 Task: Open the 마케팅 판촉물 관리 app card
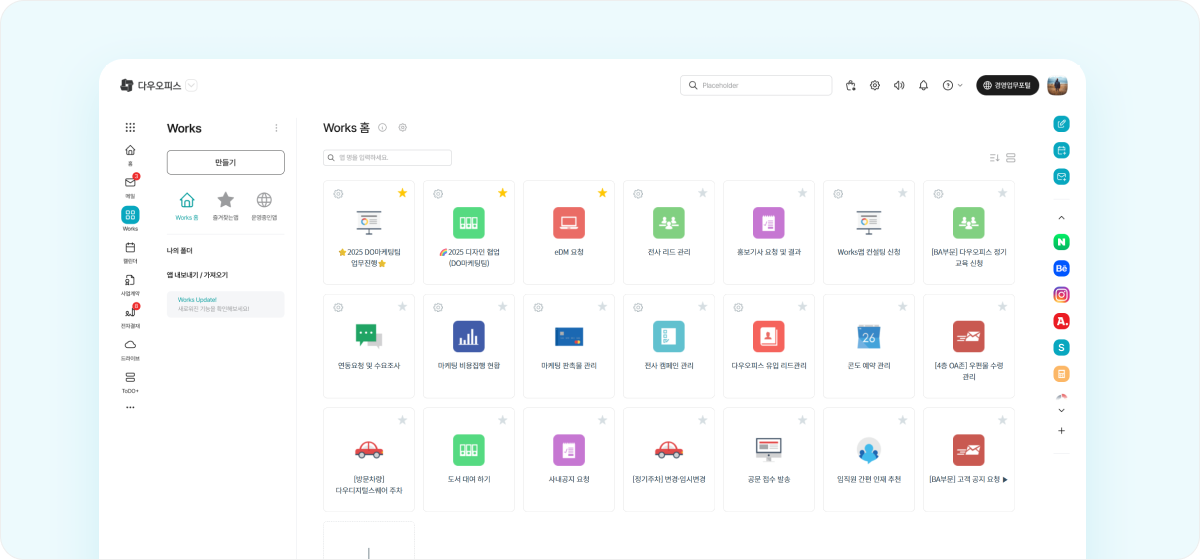click(x=569, y=346)
